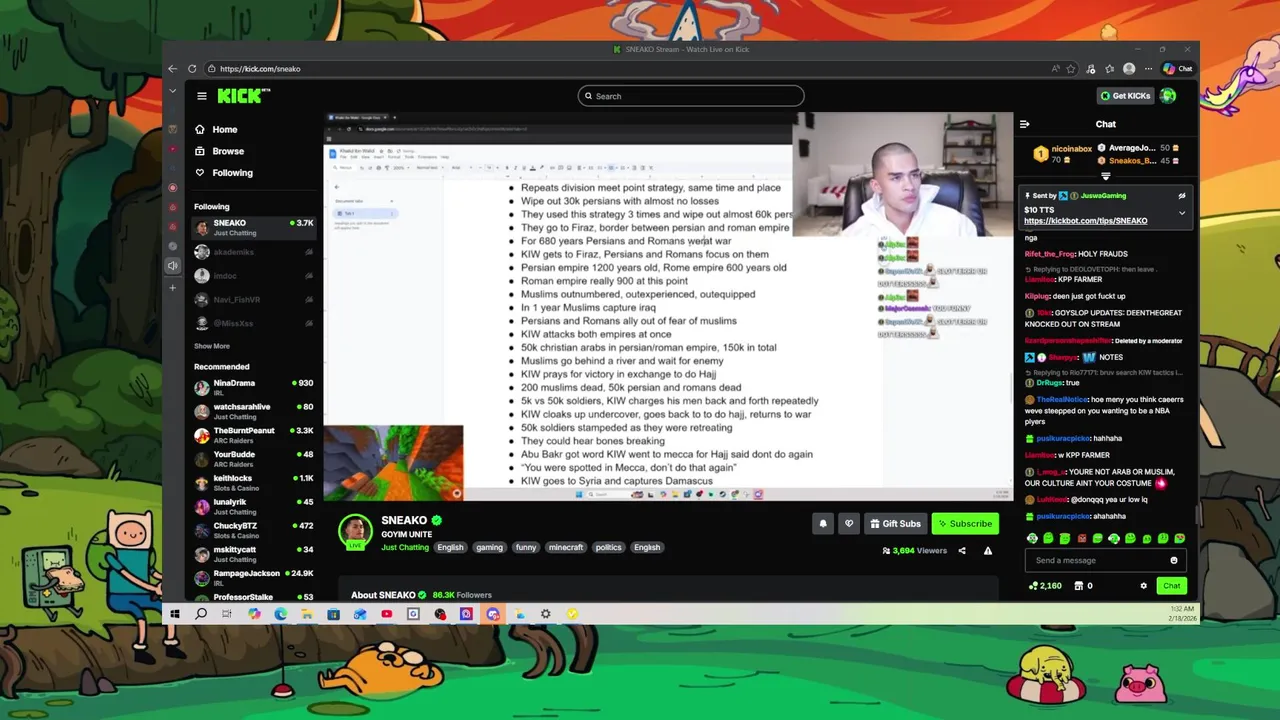Image resolution: width=1280 pixels, height=720 pixels.
Task: Click the Kick search field
Action: pyautogui.click(x=691, y=96)
